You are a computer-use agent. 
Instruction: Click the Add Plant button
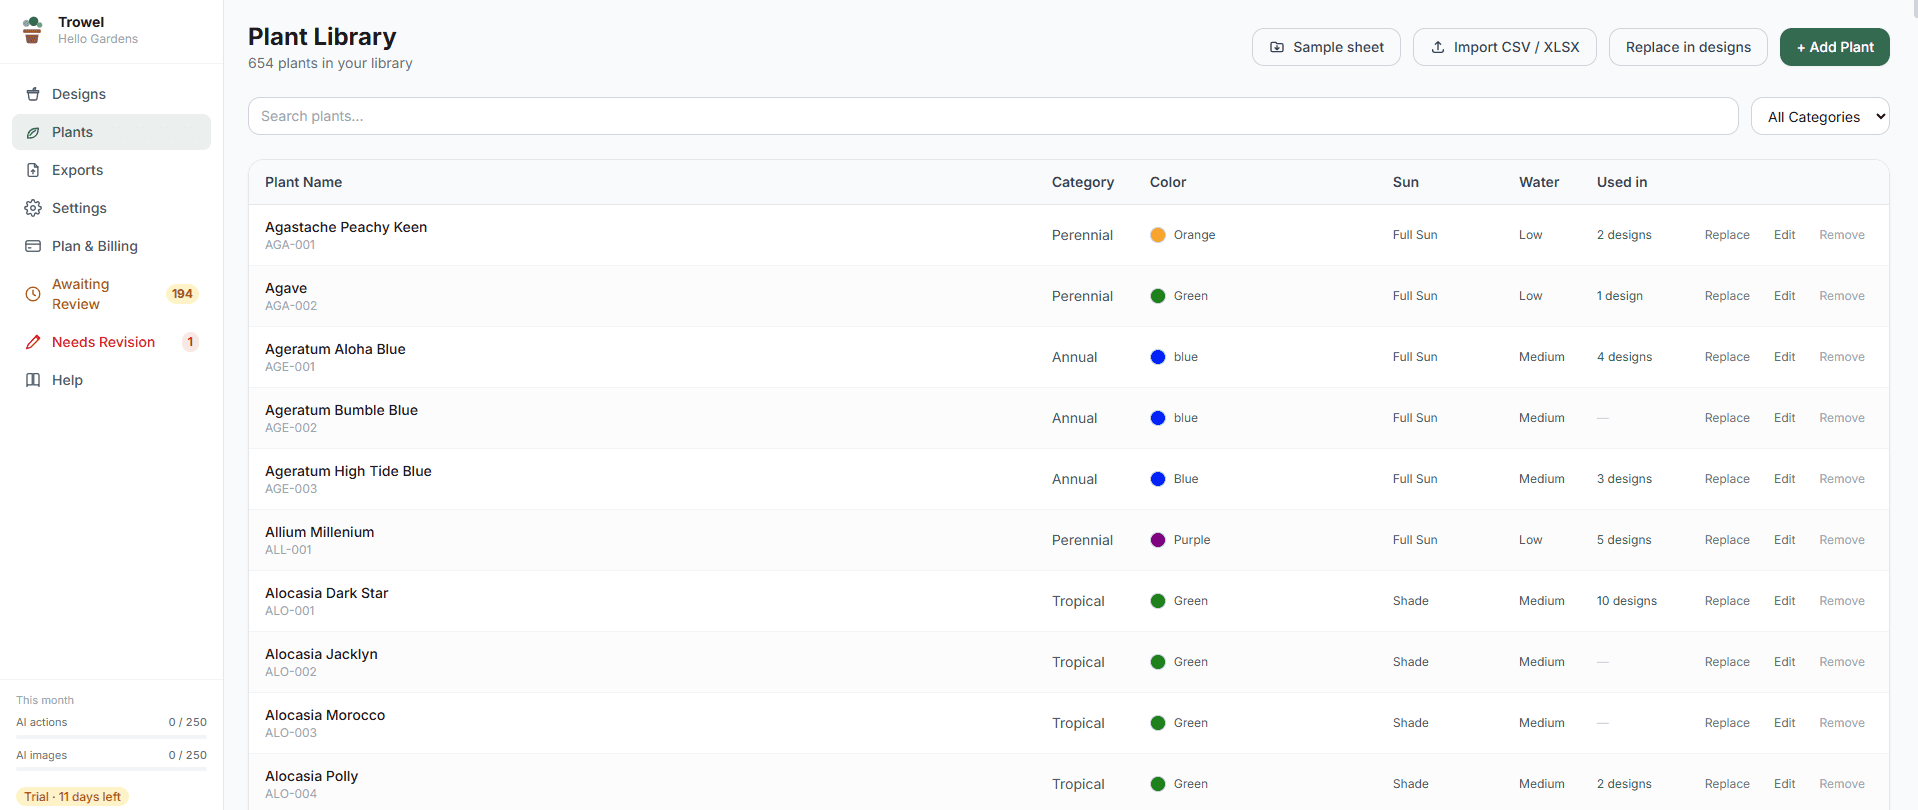[1835, 47]
